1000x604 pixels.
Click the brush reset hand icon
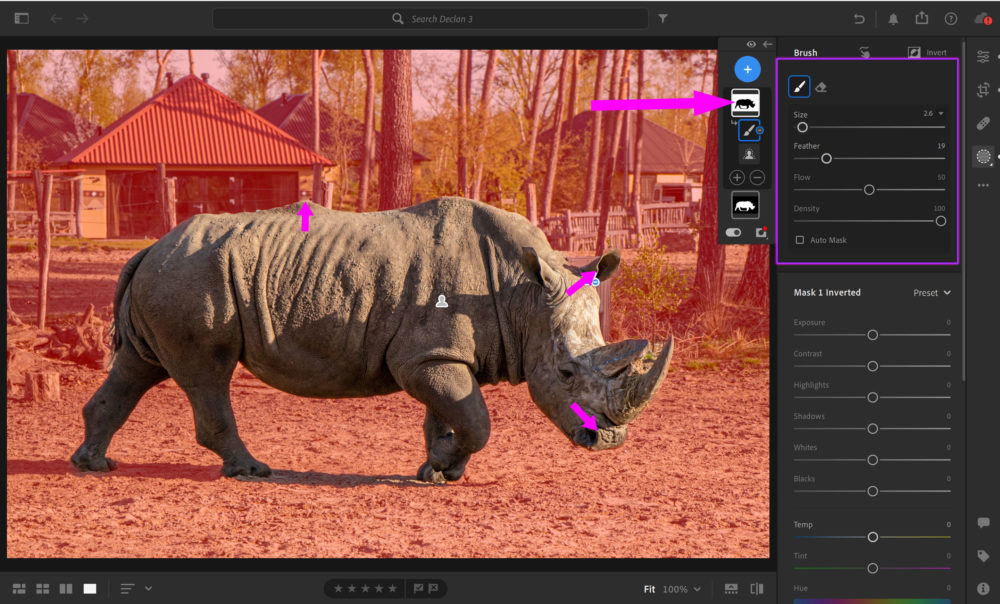click(864, 52)
